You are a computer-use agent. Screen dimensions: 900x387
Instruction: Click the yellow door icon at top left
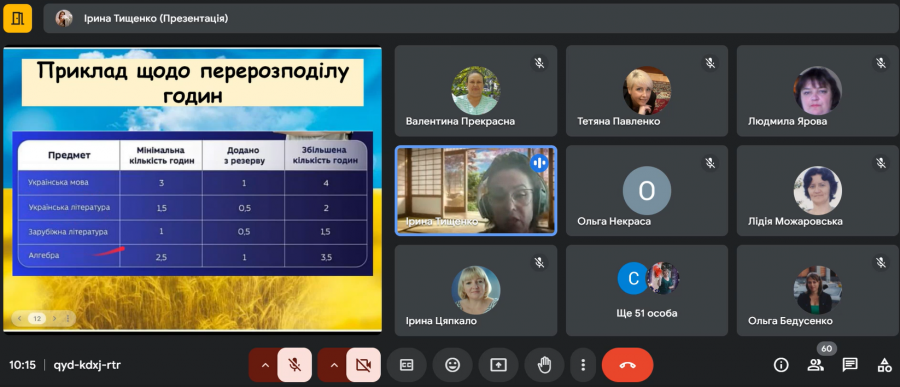pyautogui.click(x=18, y=18)
